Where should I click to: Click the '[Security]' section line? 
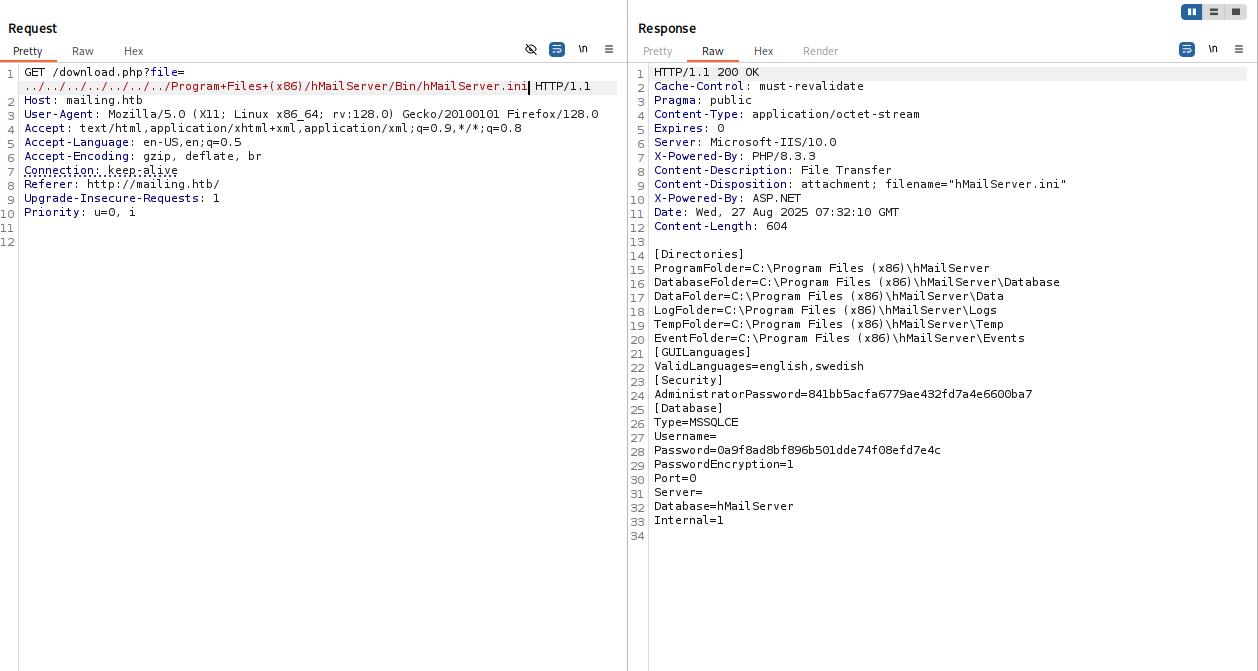click(689, 380)
